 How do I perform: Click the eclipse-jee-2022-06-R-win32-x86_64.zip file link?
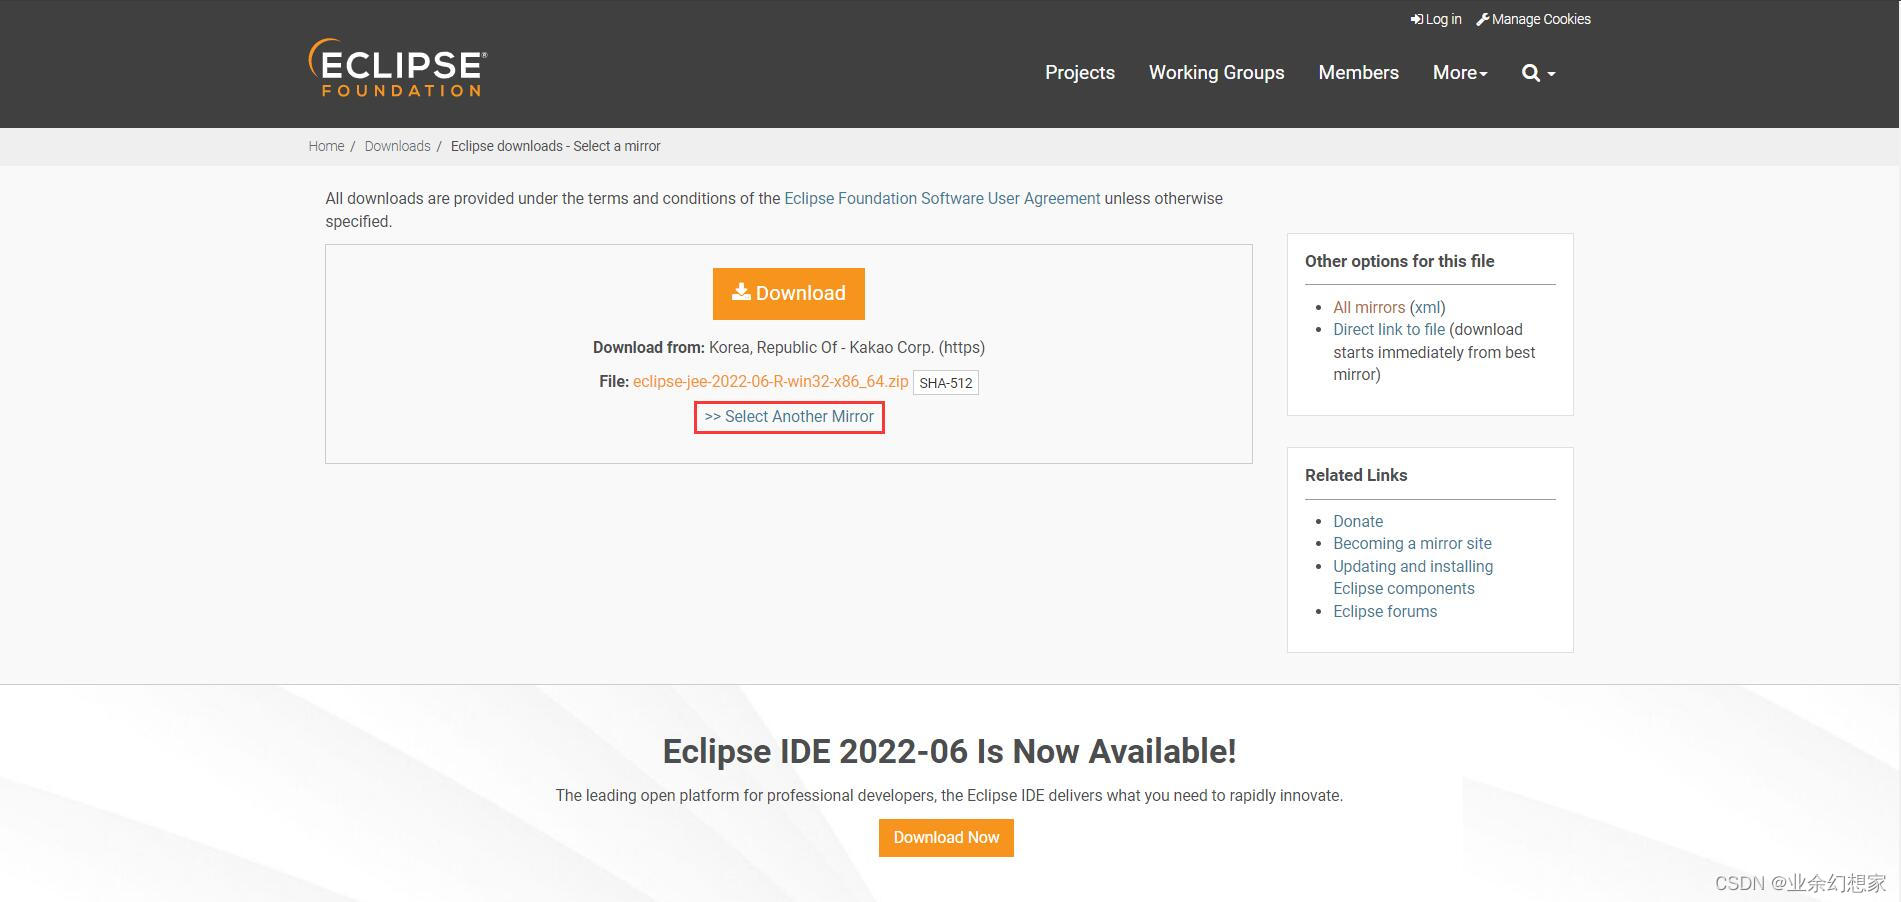770,381
